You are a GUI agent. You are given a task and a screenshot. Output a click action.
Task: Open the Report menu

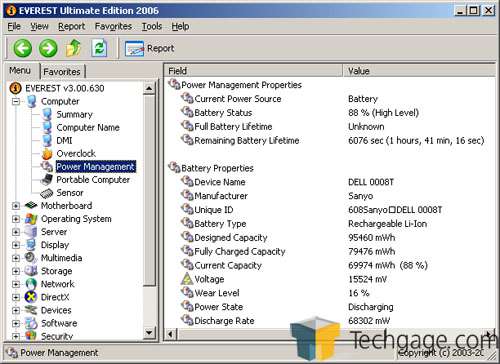click(x=72, y=26)
